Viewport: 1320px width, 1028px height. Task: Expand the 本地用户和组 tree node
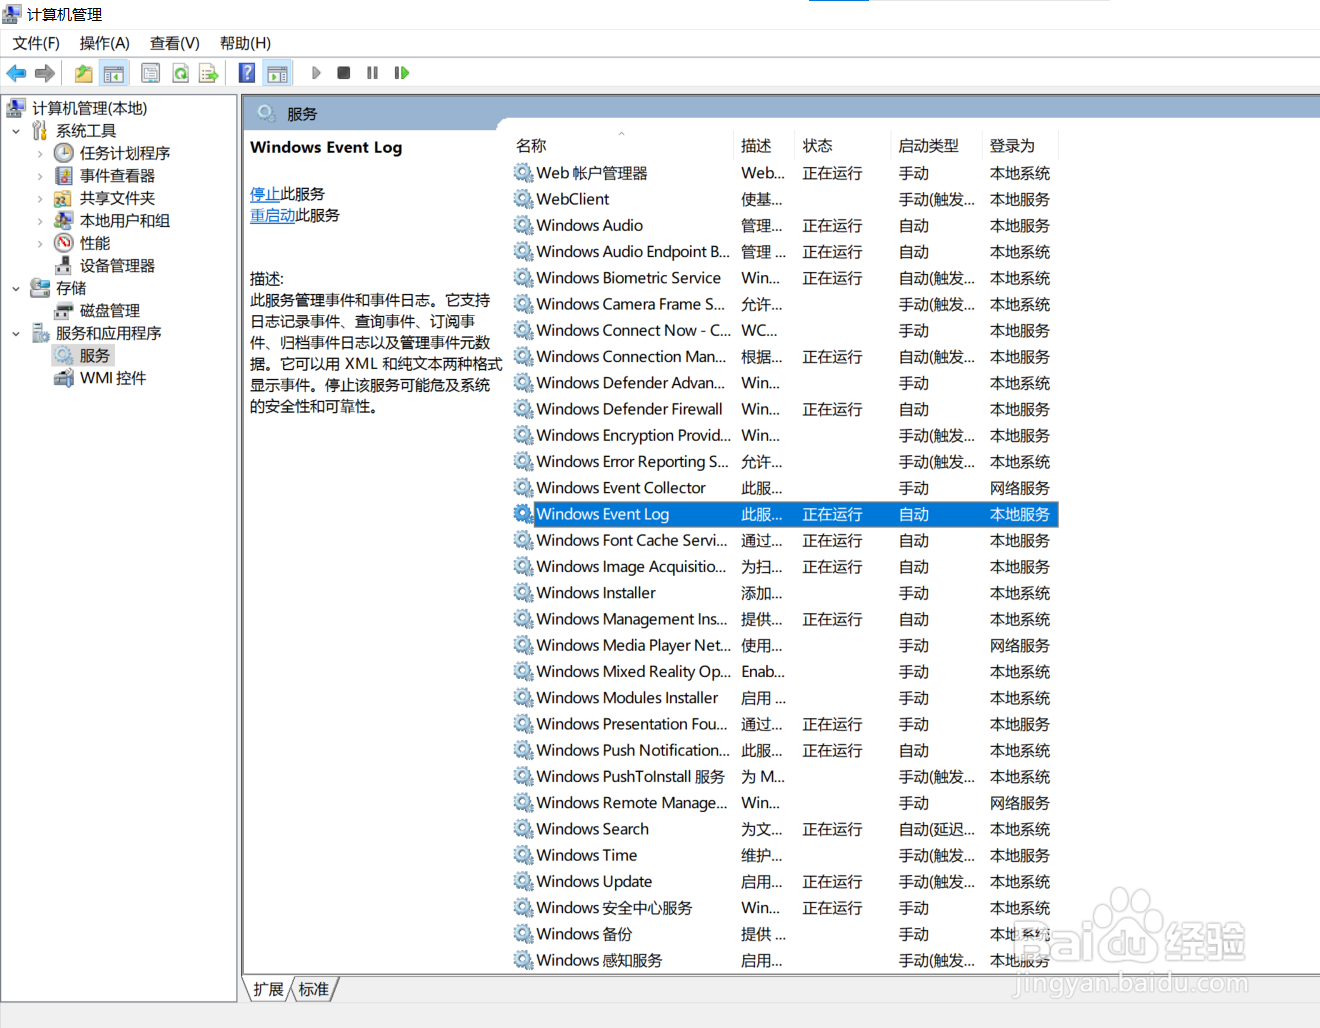coord(40,221)
